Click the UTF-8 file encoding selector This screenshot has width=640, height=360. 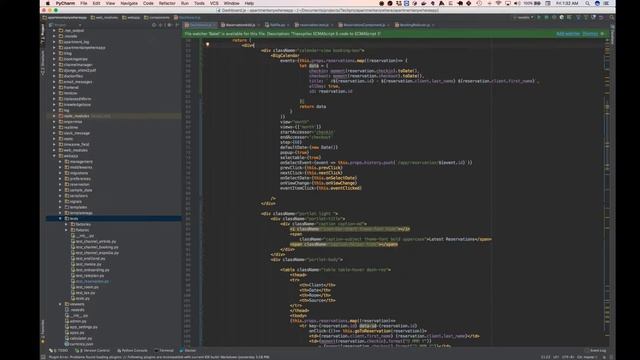point(568,357)
